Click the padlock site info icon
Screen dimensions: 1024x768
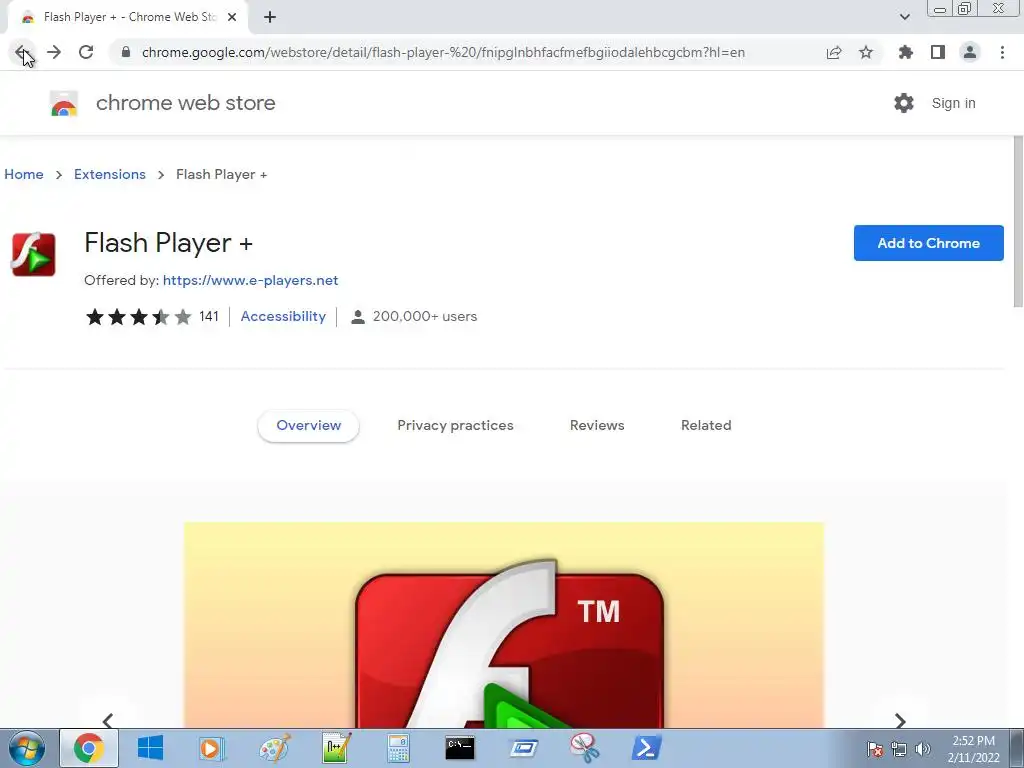point(126,52)
